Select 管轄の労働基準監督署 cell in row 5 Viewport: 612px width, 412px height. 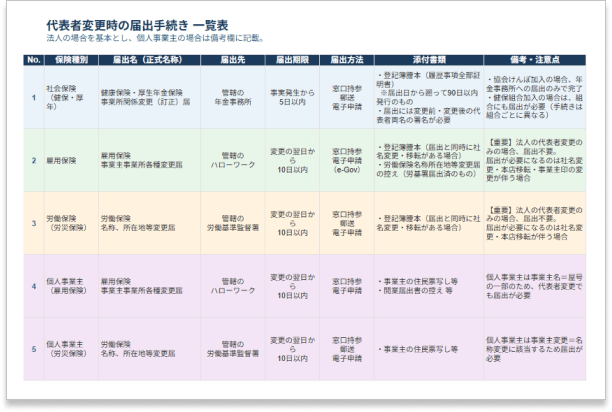233,349
